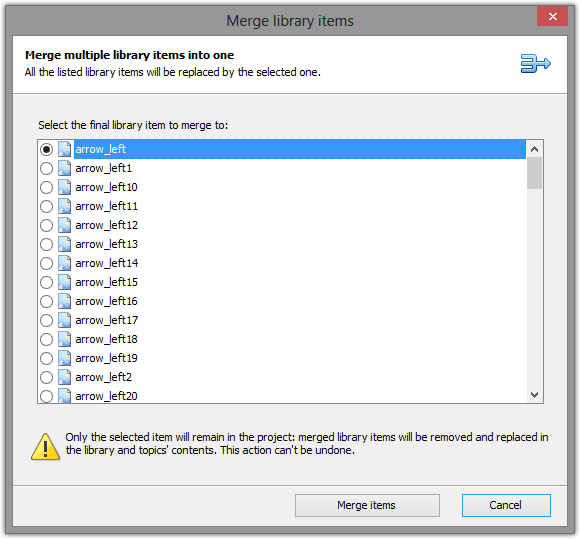Click the image file icon of arrow_left13

point(64,244)
